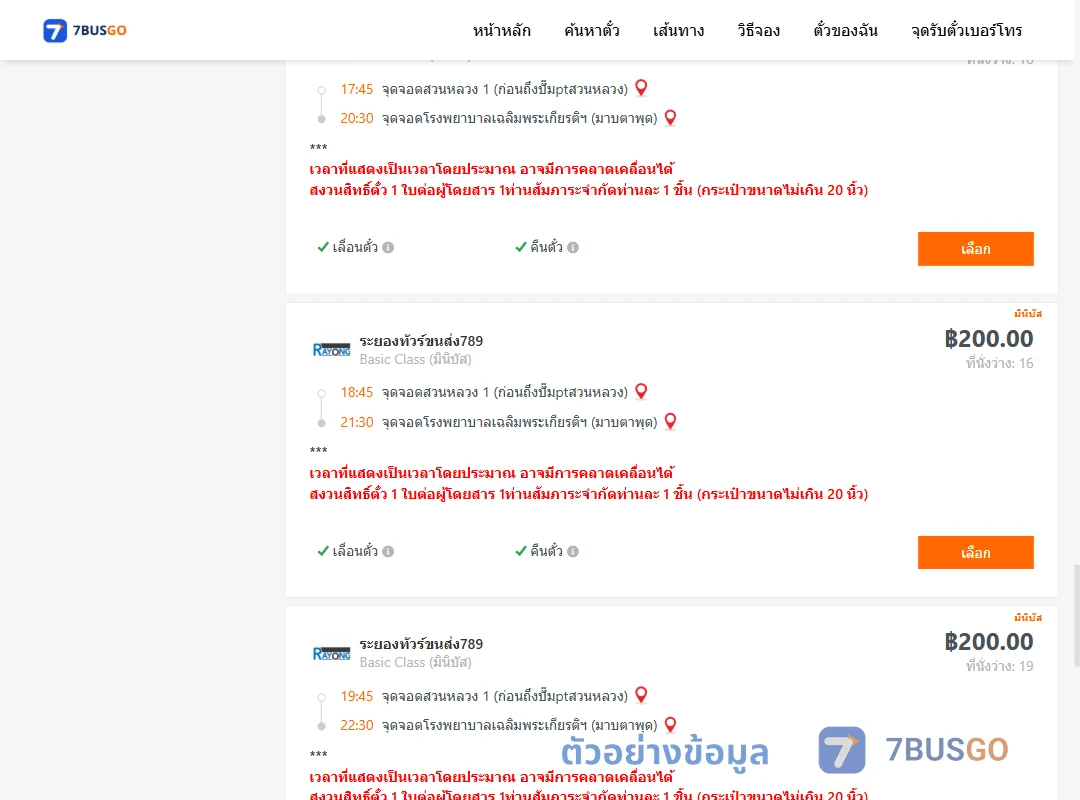
Task: Click ที่นั่งว่าง: 19 seat count text
Action: tap(999, 666)
